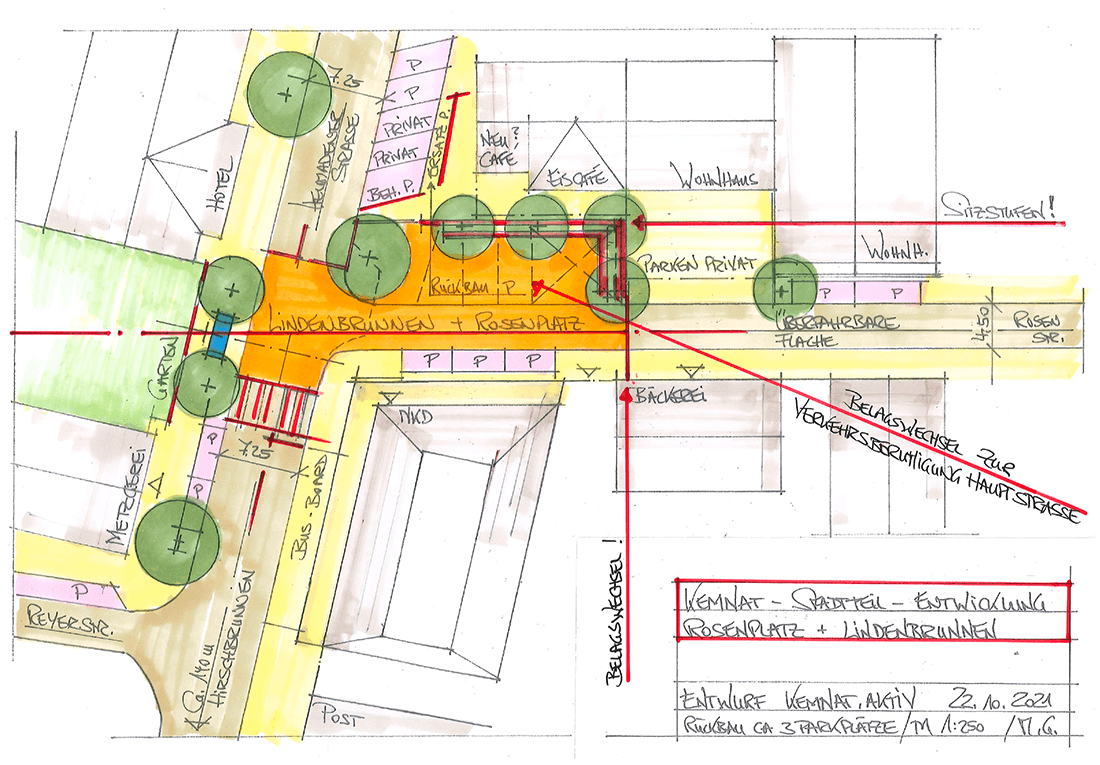Click the vertical "BELAGSWECHSEL!" annotation
Image resolution: width=1100 pixels, height=765 pixels.
pos(615,611)
